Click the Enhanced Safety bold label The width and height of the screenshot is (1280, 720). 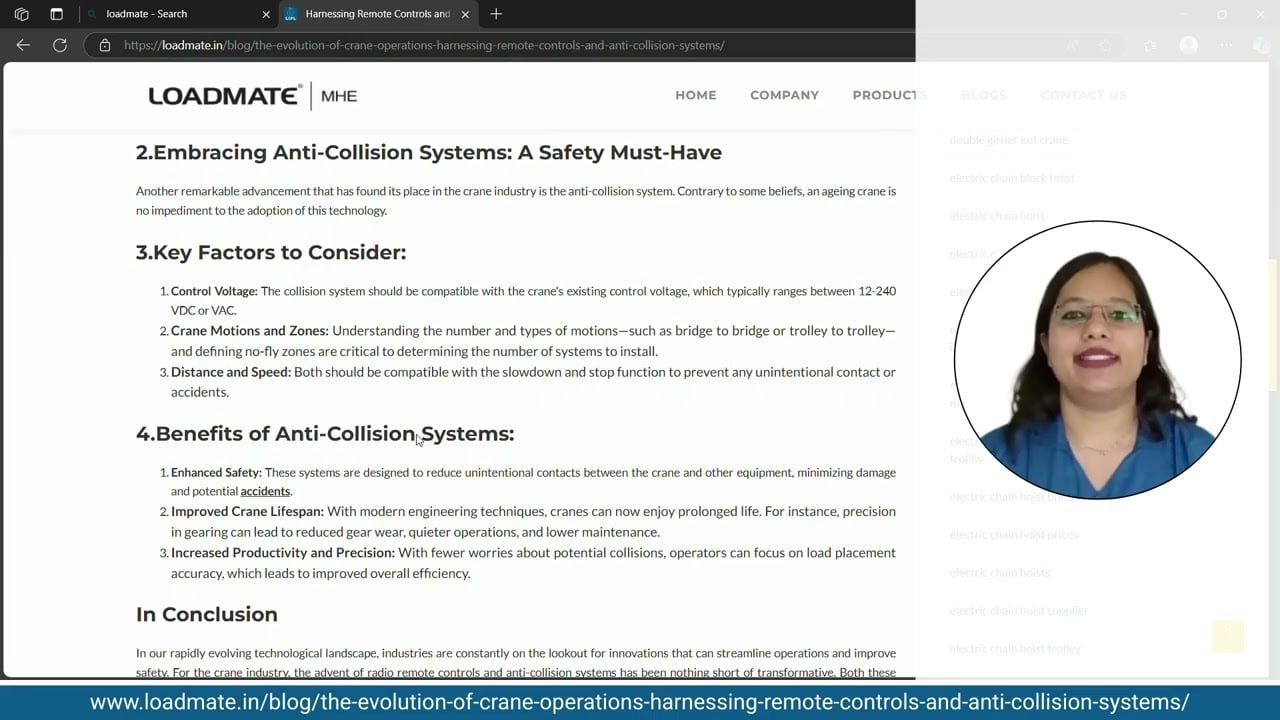point(216,472)
